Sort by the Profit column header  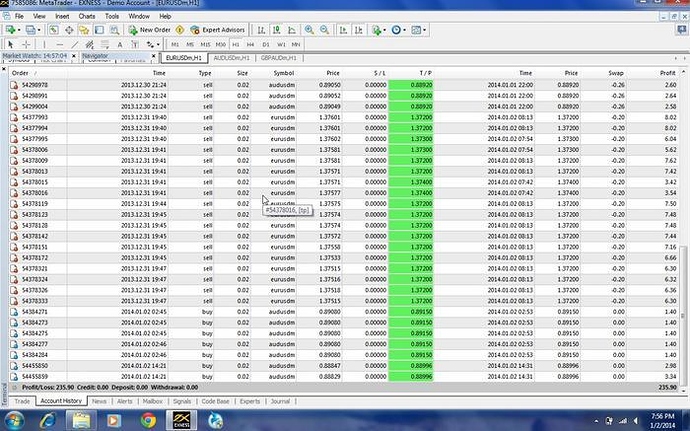(668, 73)
